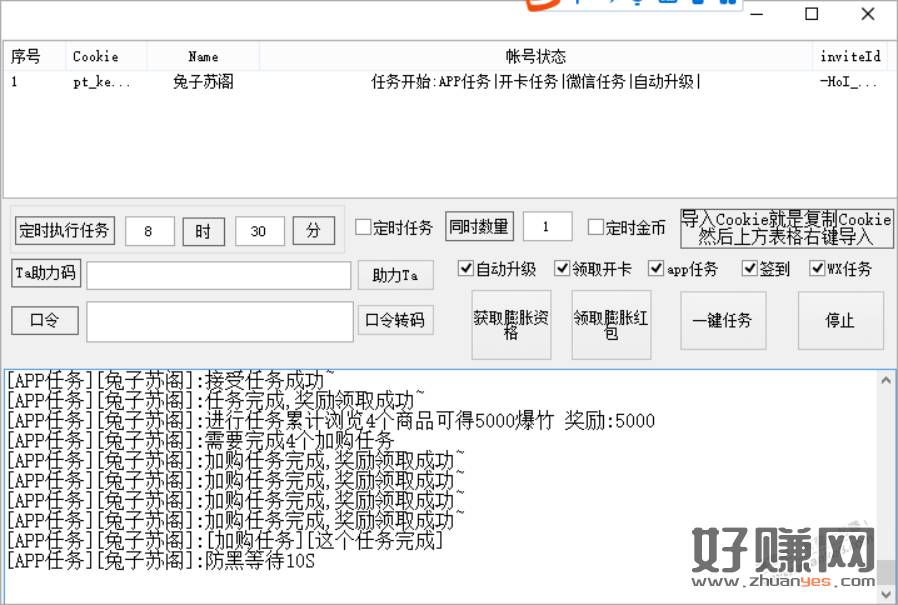Viewport: 898px width, 605px height.
Task: Toggle the app任务 checkbox
Action: pyautogui.click(x=656, y=269)
